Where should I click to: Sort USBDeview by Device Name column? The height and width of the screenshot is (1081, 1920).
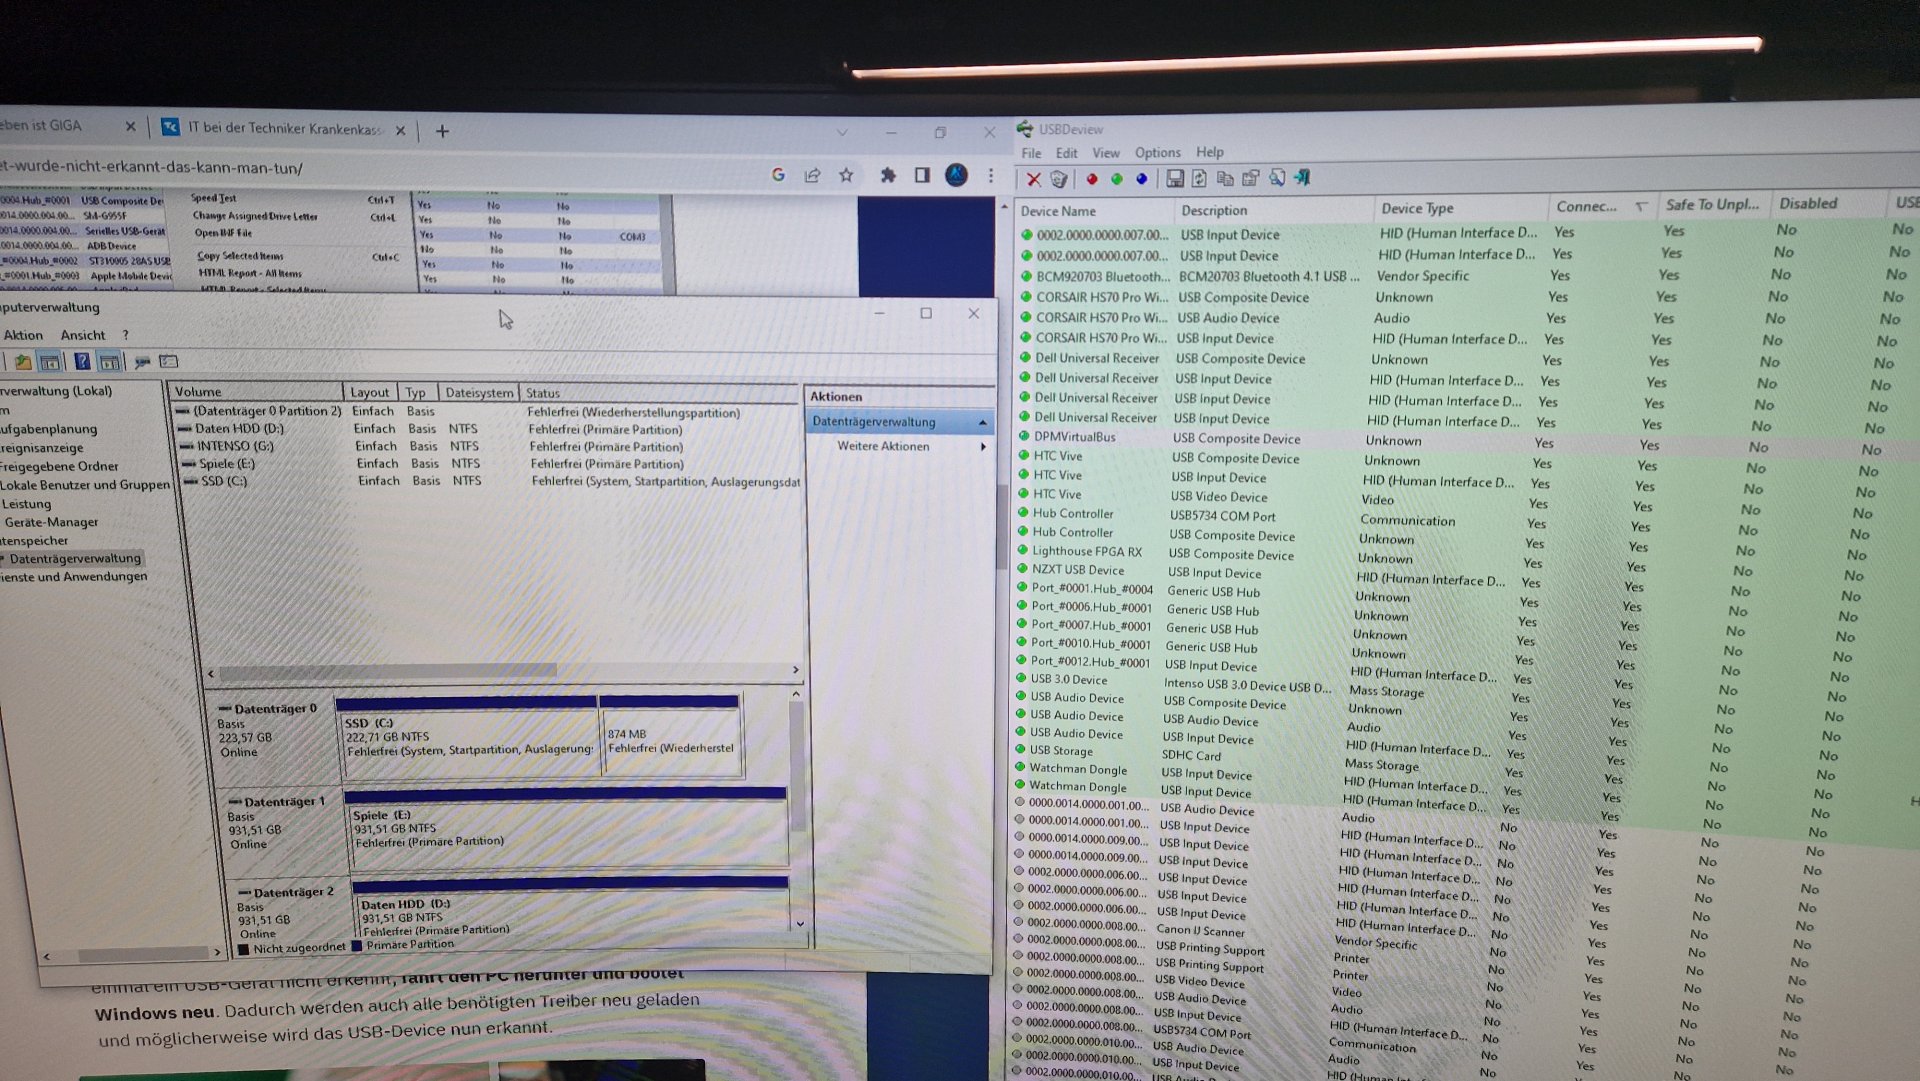point(1094,211)
